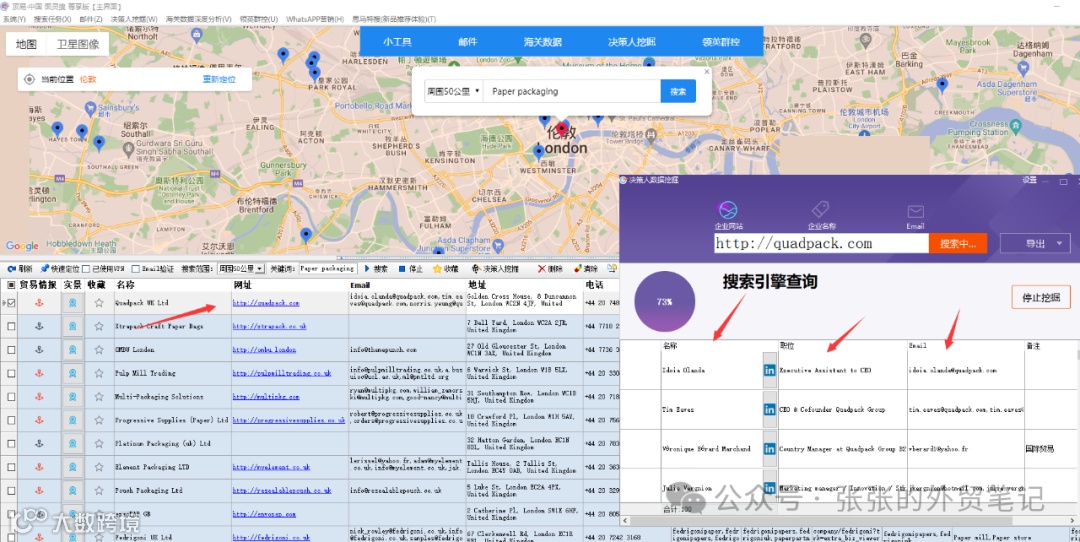The image size is (1080, 542).
Task: Open 搜索范围 dropdown in results toolbar
Action: [240, 269]
